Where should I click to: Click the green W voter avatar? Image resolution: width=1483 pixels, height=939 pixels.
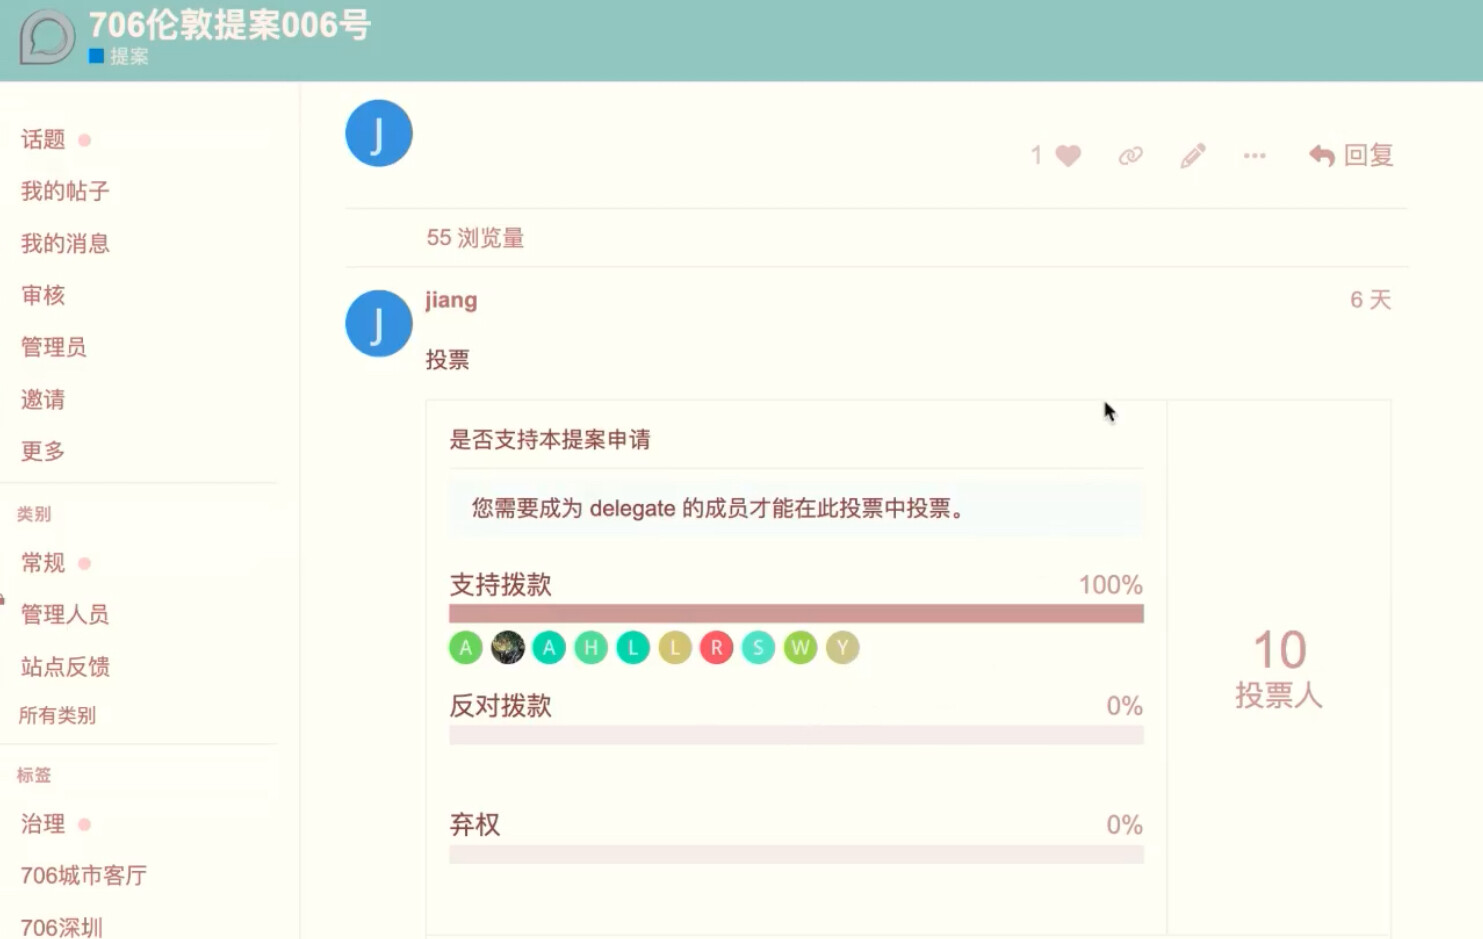coord(800,648)
